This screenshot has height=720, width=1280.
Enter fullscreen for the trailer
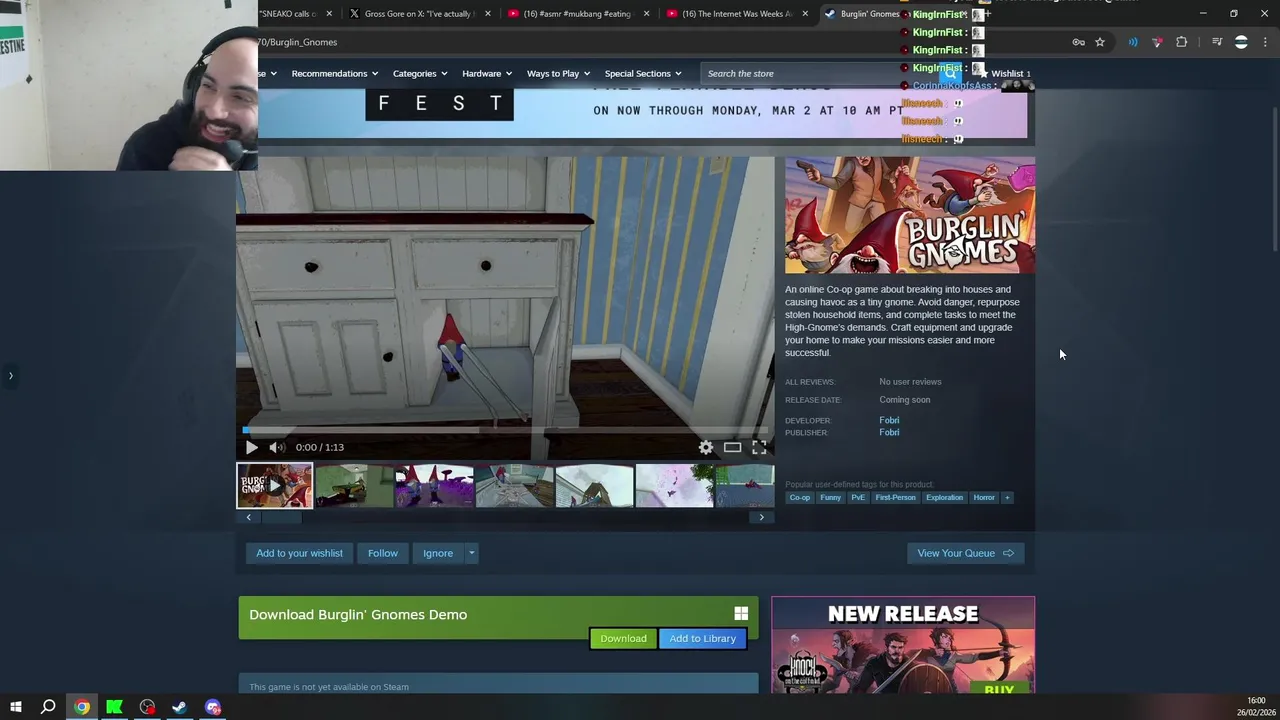(759, 447)
